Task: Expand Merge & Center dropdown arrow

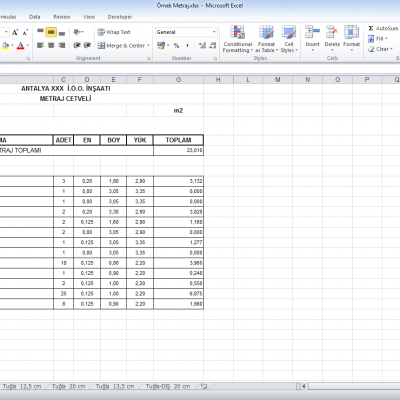Action: [x=148, y=46]
